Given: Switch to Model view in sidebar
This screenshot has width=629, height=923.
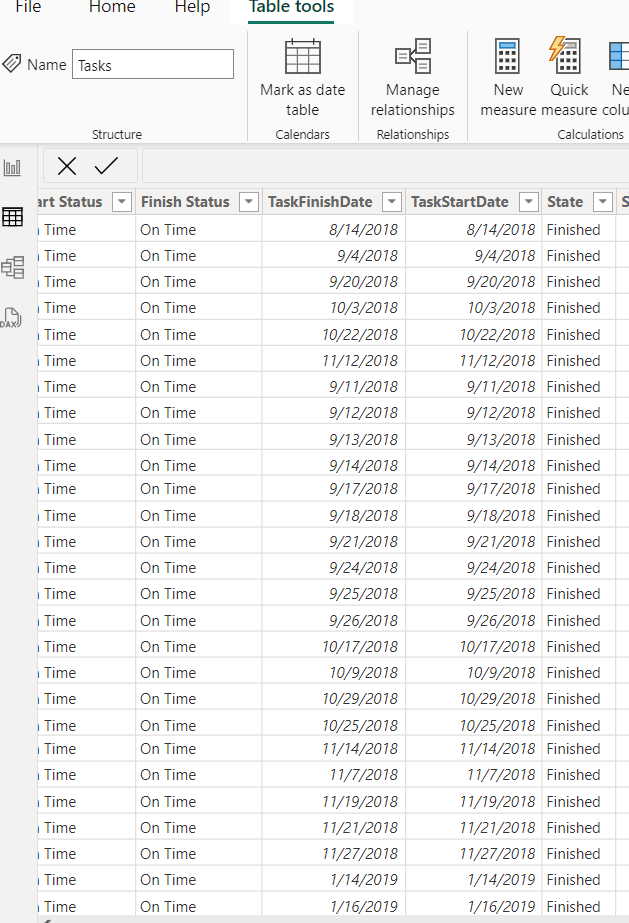Looking at the screenshot, I should click(x=12, y=267).
